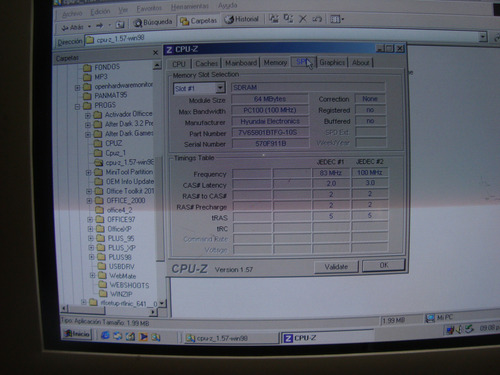Click the Move To icon in toolbar
The width and height of the screenshot is (500, 375).
(x=274, y=19)
